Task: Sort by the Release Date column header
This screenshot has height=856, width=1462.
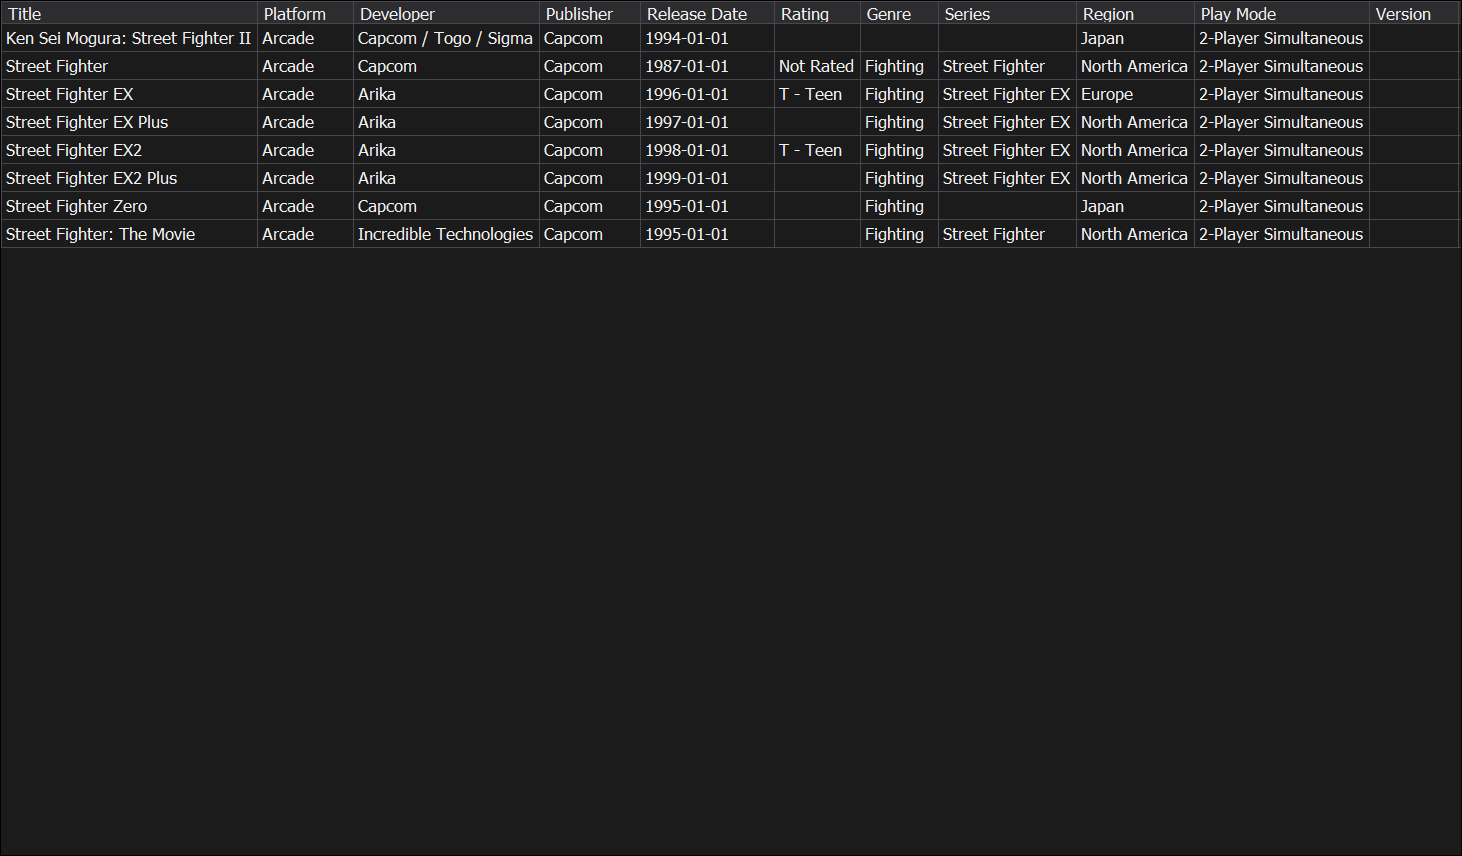Action: point(707,14)
